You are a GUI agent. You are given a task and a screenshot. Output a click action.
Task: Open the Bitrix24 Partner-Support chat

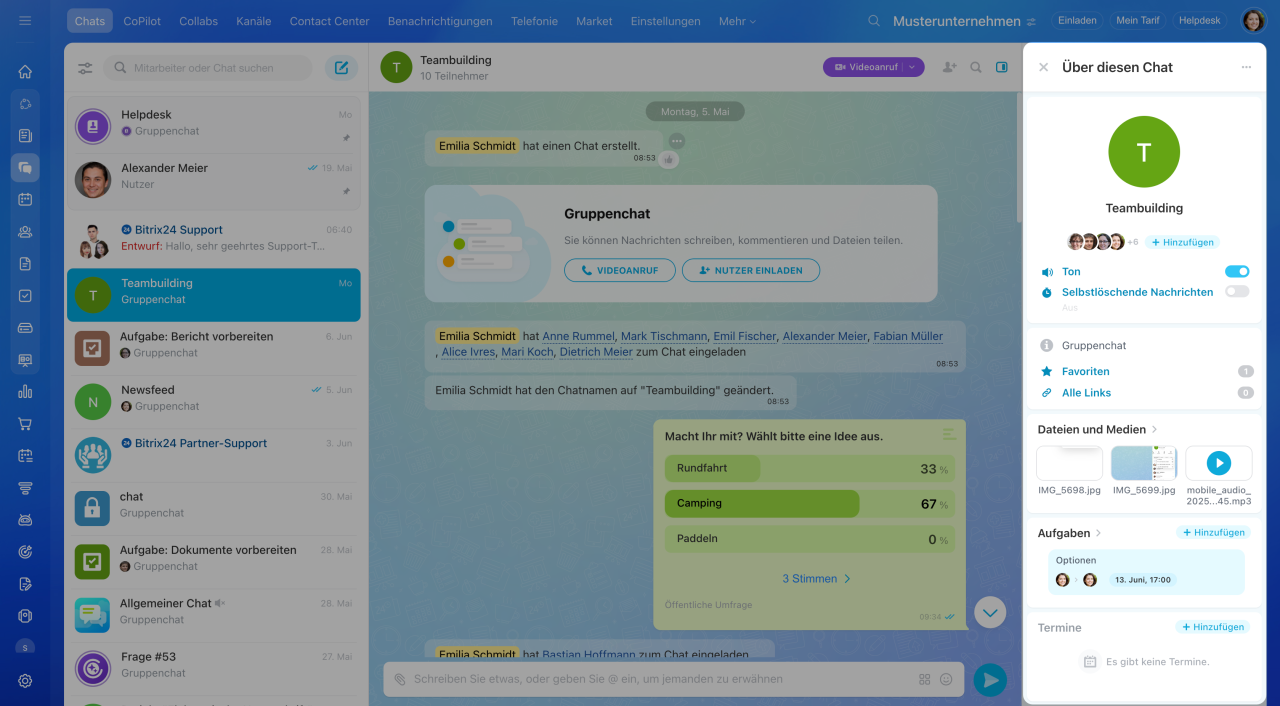(214, 455)
